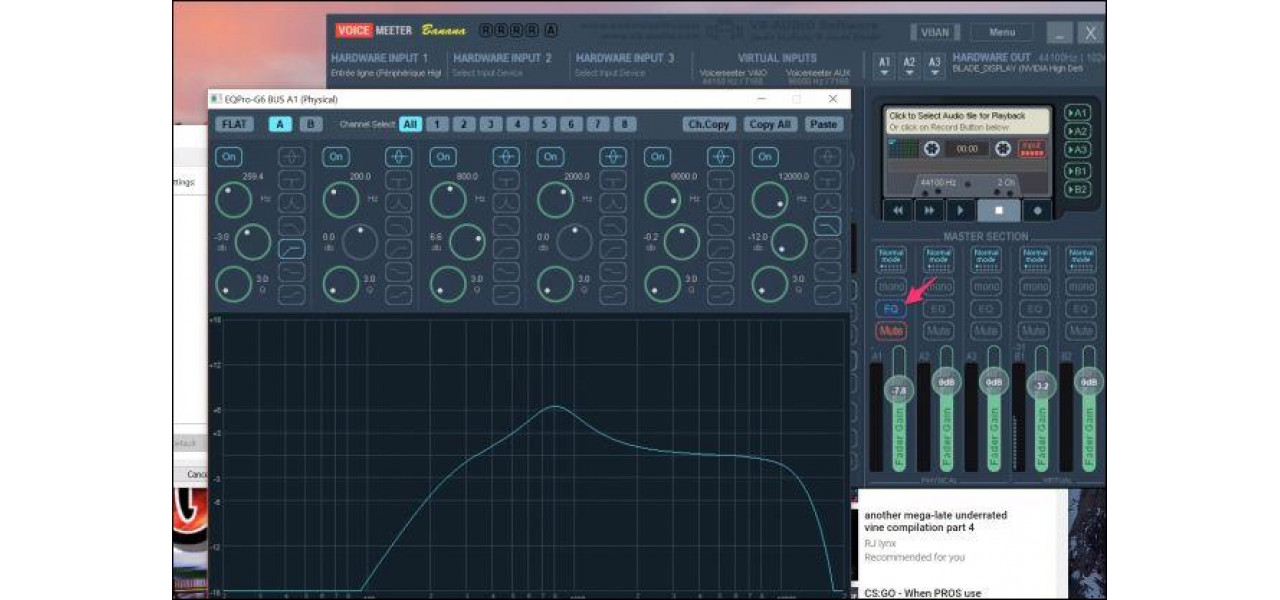Image resolution: width=1280 pixels, height=600 pixels.
Task: Toggle the On switch for the 800 Hz band
Action: coord(443,157)
